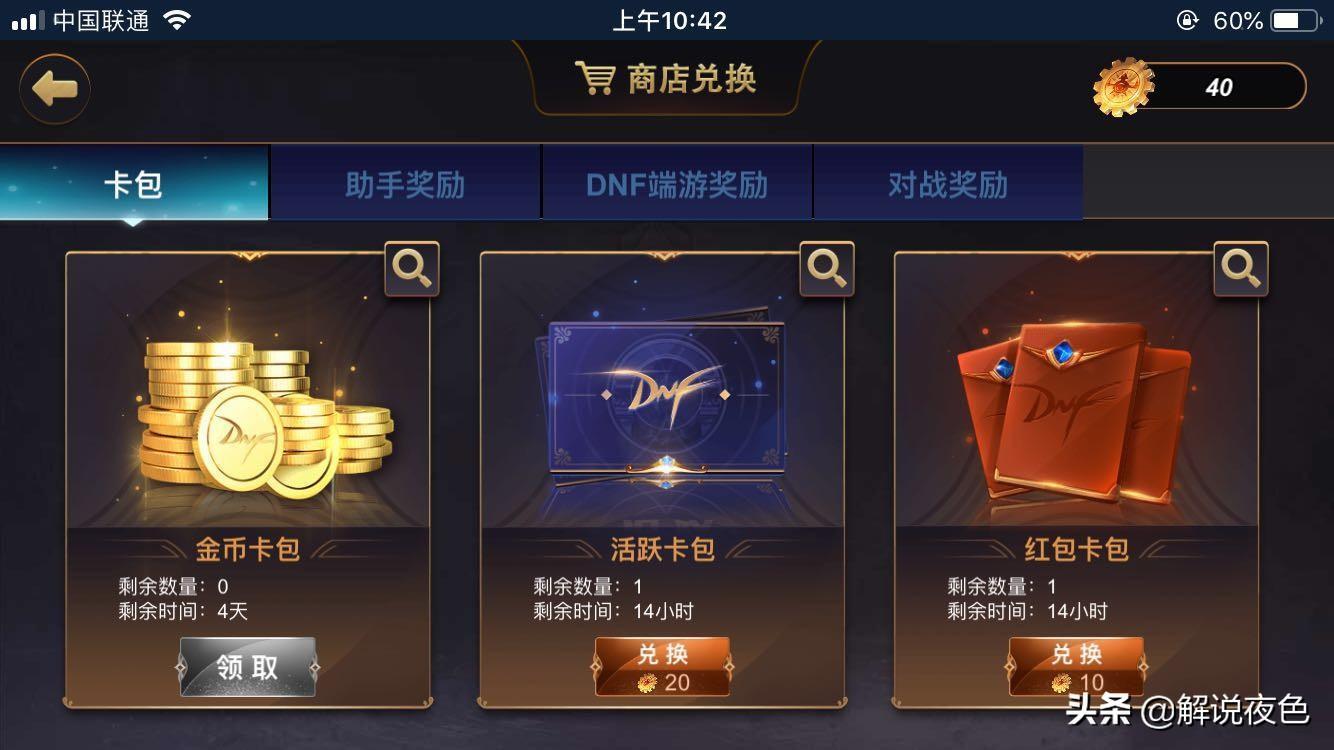Redeem 活跃卡包 for 20 coins
The width and height of the screenshot is (1334, 750).
point(662,667)
